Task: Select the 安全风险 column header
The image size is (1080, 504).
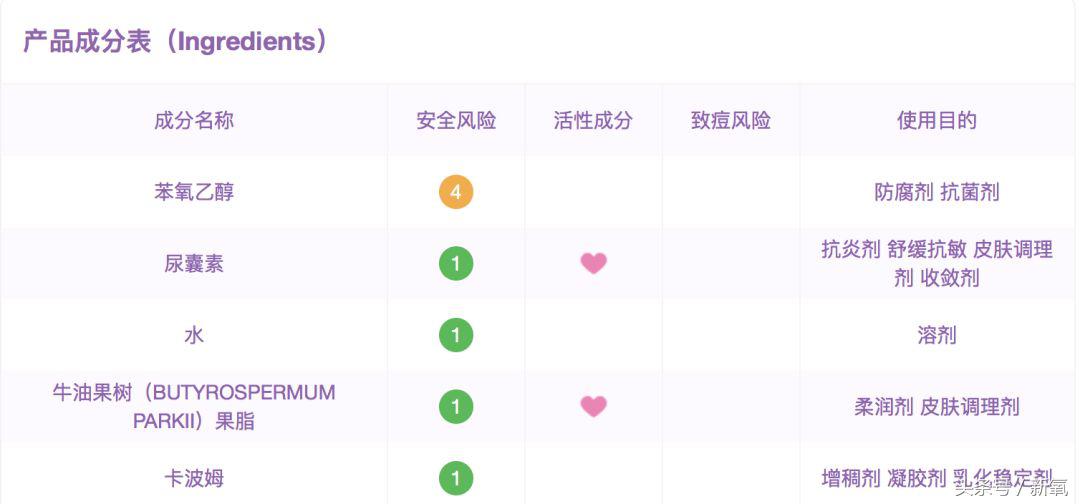Action: point(456,121)
